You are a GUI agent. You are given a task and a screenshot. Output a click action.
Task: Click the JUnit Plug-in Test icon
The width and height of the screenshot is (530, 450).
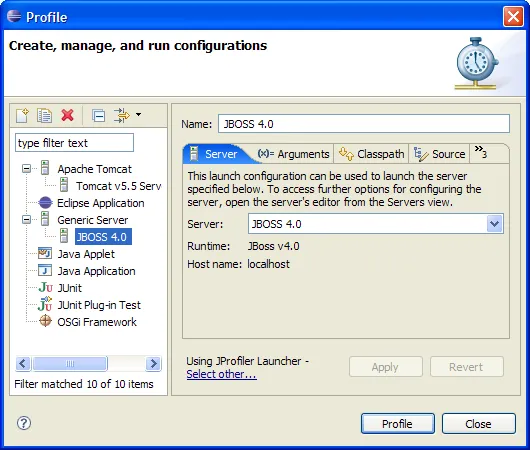[x=45, y=304]
